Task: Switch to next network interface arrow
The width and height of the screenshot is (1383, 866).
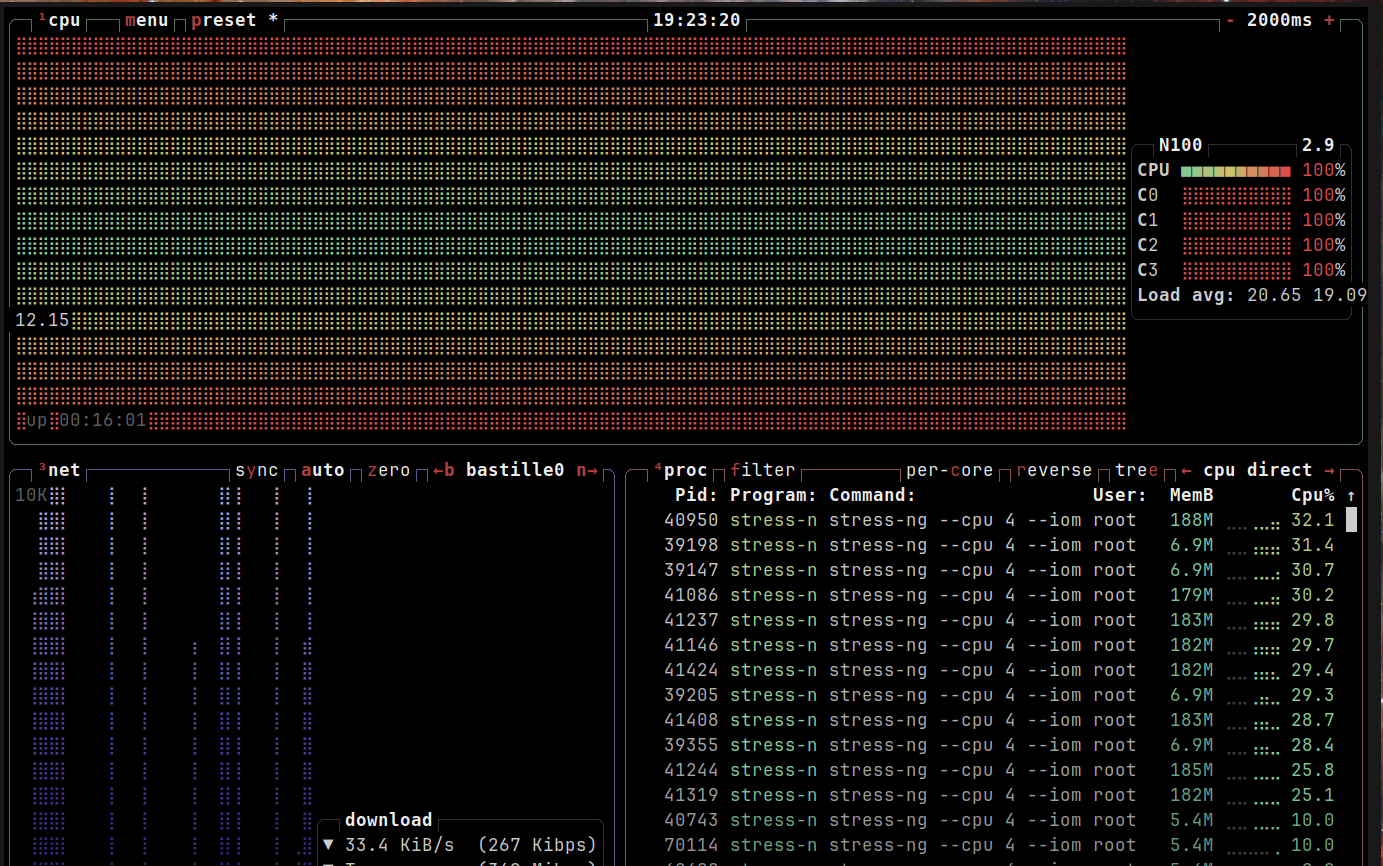Action: click(x=587, y=470)
